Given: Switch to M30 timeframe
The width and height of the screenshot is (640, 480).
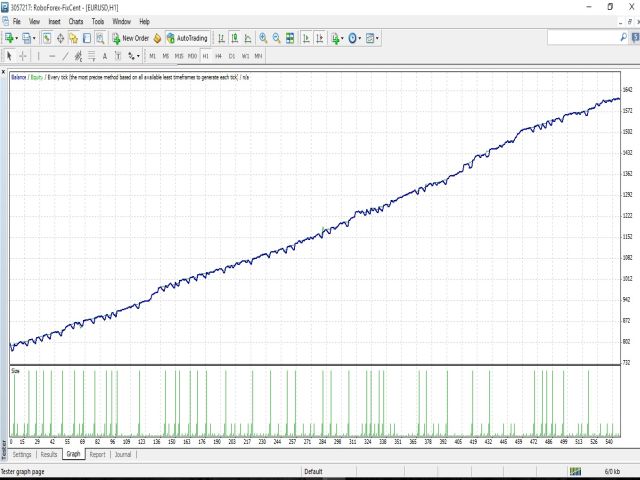Looking at the screenshot, I should 192,56.
